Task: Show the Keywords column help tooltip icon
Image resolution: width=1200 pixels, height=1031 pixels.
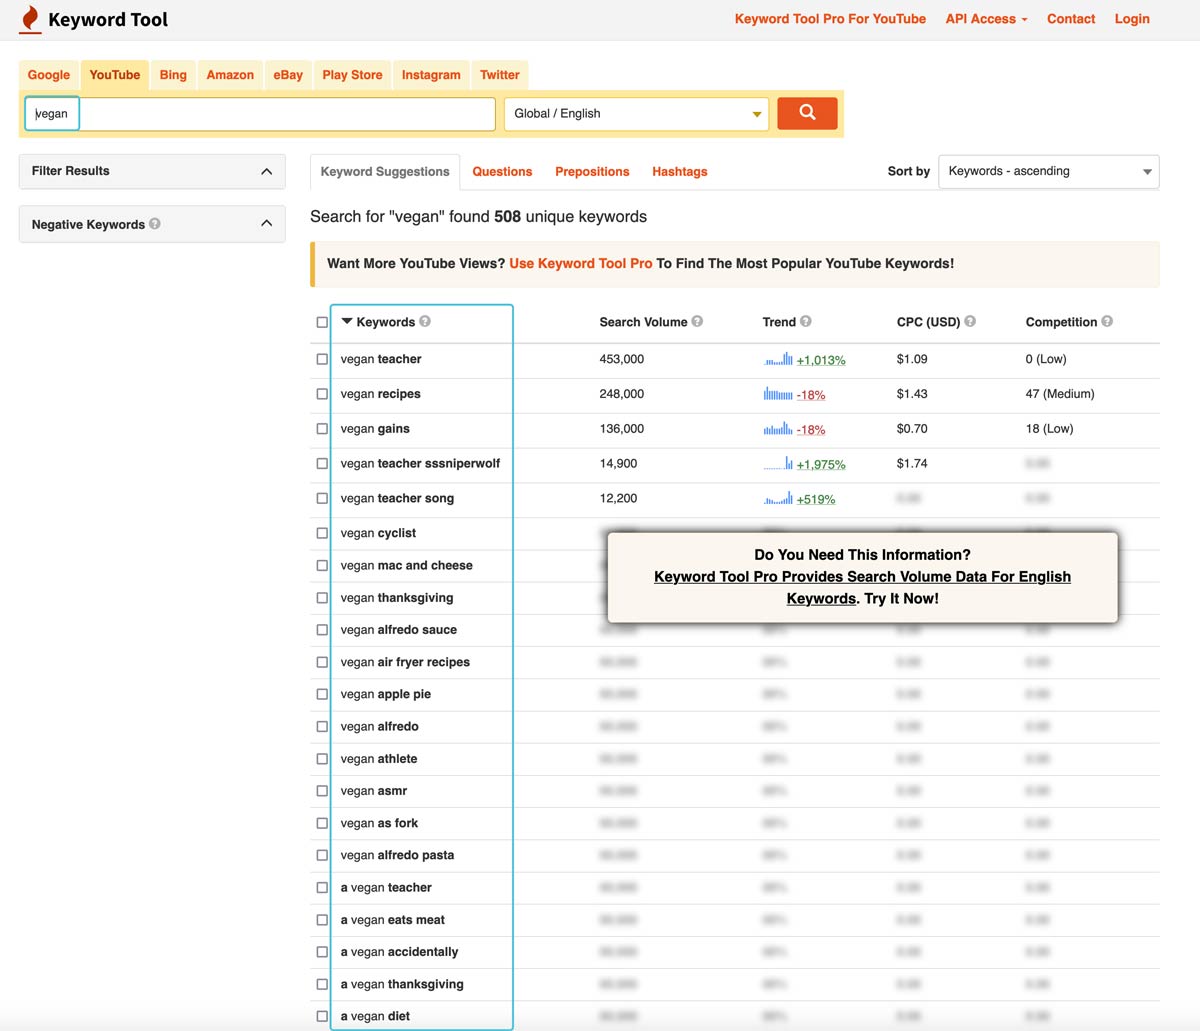Action: 425,321
